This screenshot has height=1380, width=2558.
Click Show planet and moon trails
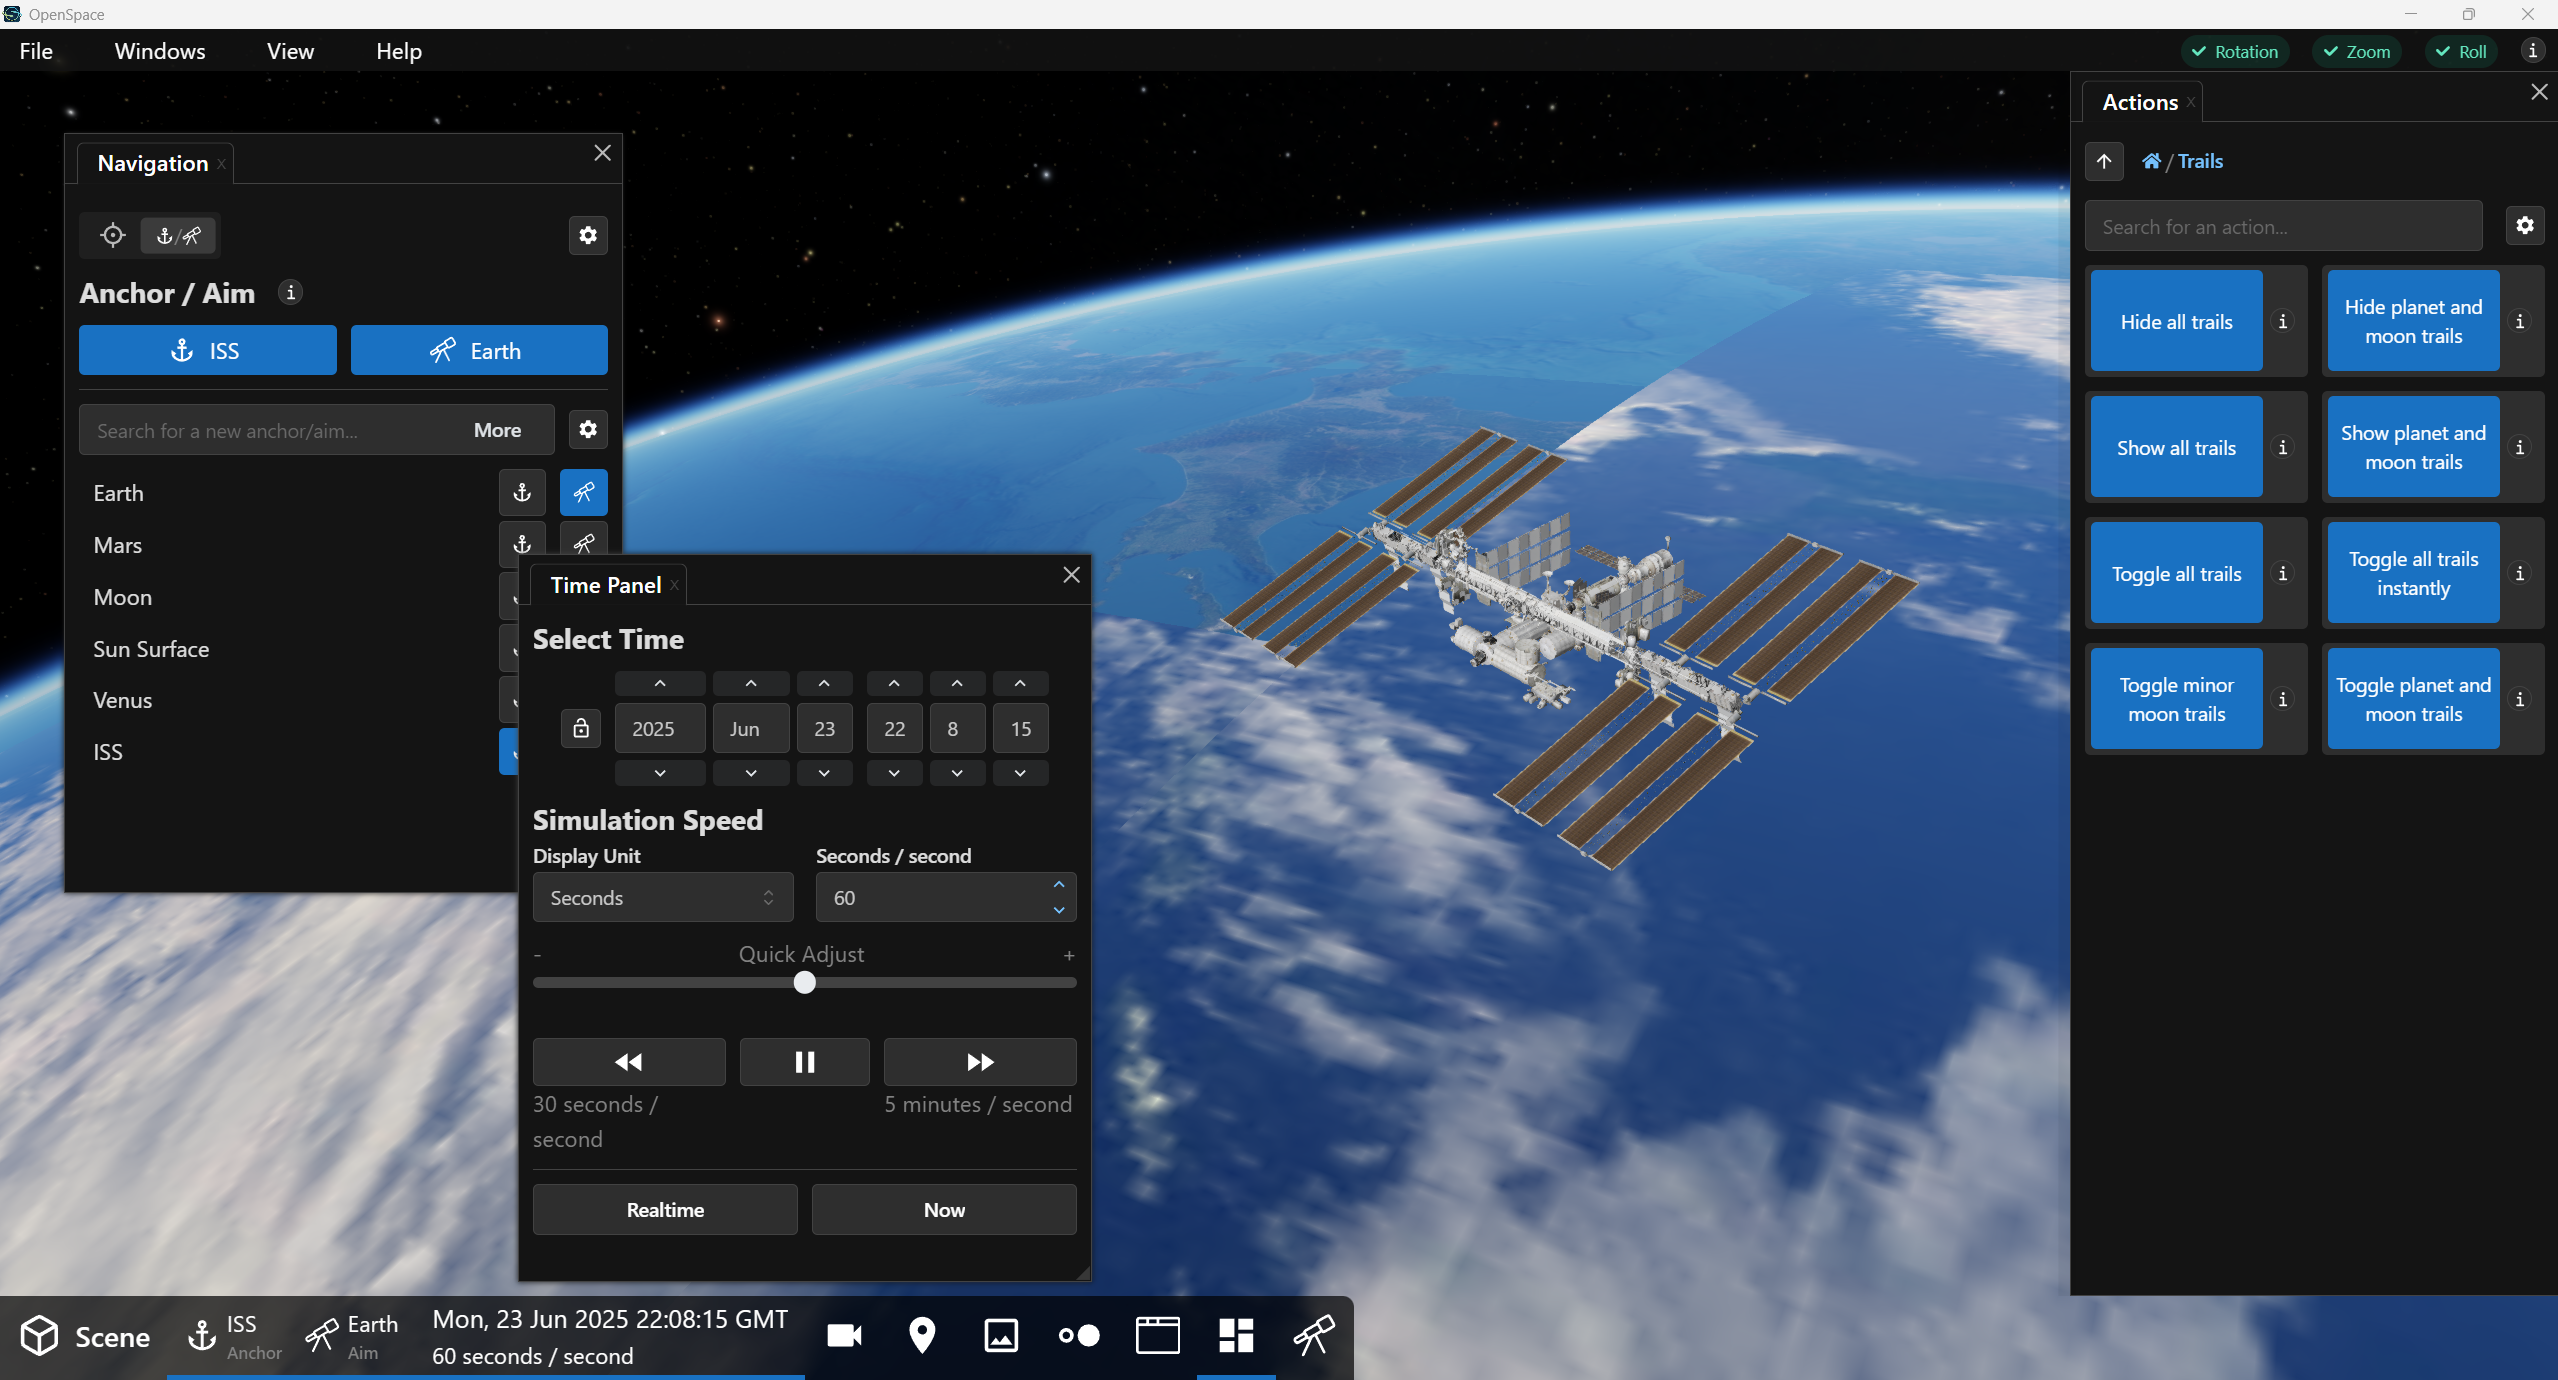pyautogui.click(x=2414, y=447)
